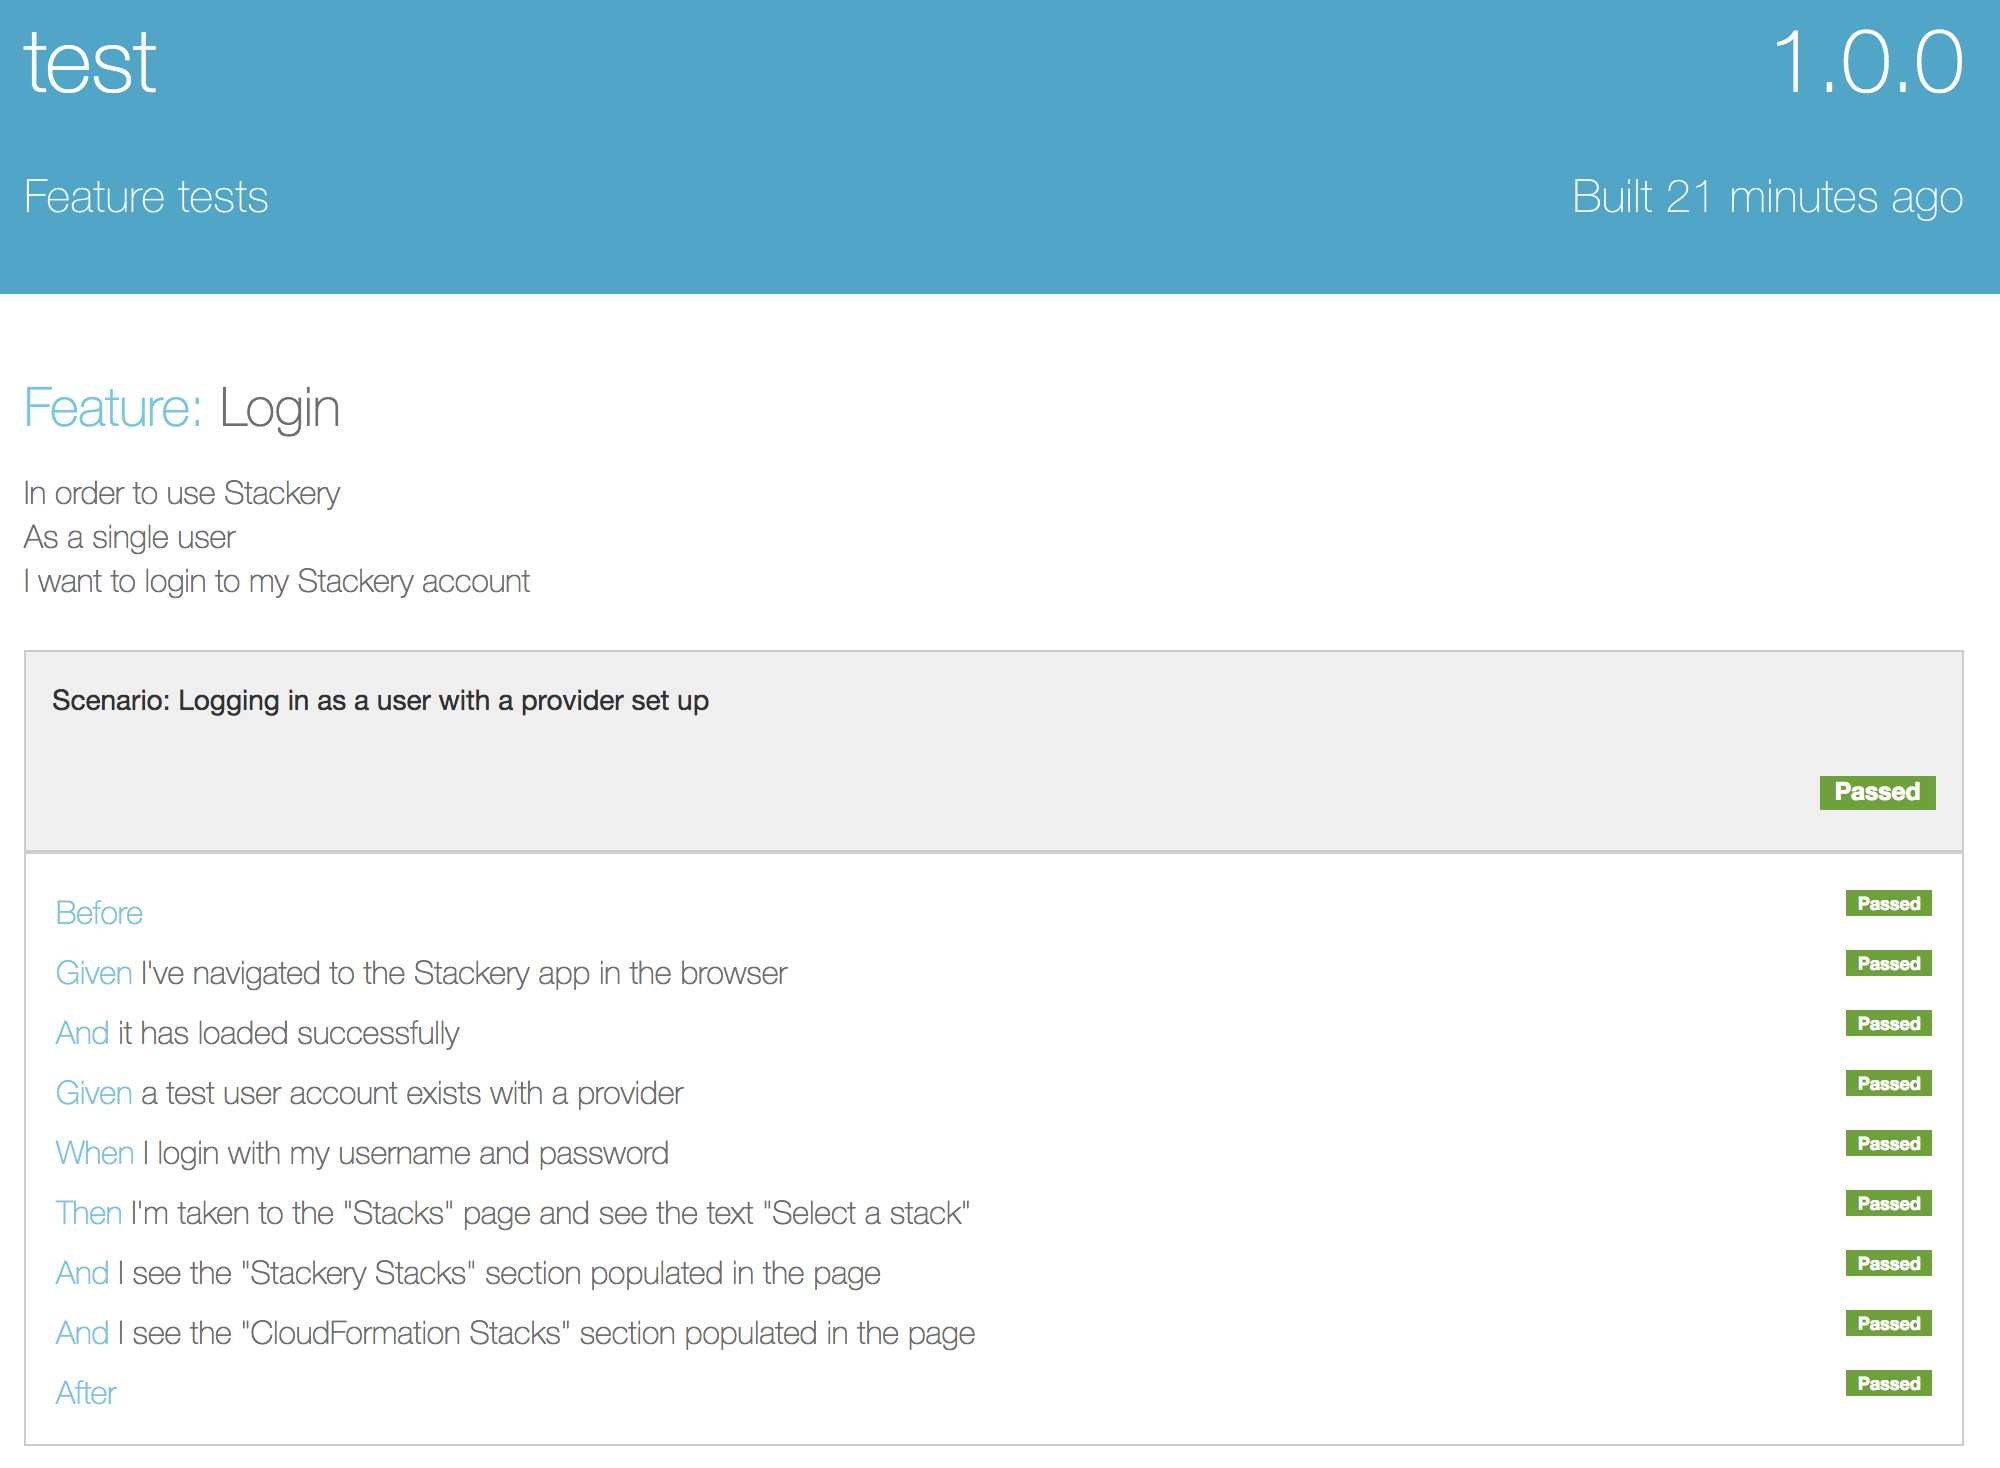This screenshot has height=1468, width=2000.
Task: Click Passed badge beside the login step
Action: click(1888, 1144)
